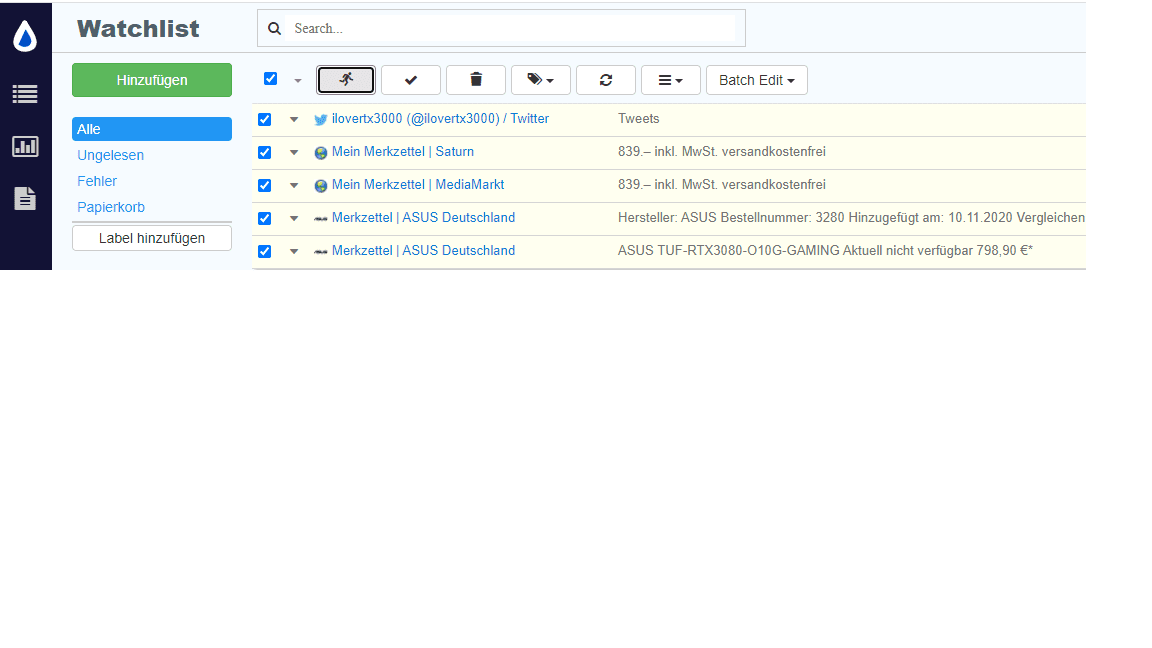Expand the MediaMarkt row dropdown arrow
Viewport: 1152px width, 648px height.
click(x=294, y=185)
